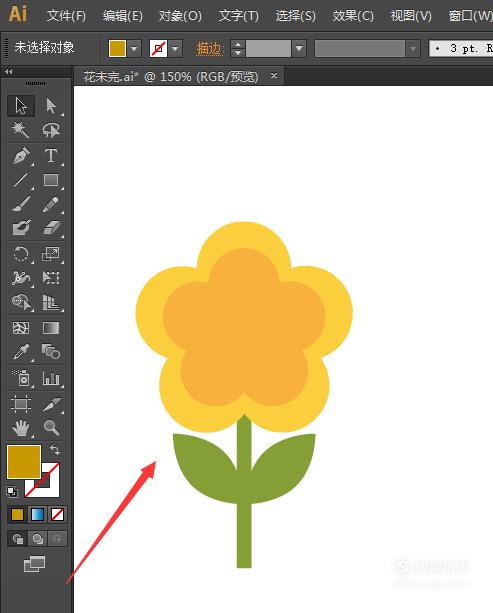Open the stroke color dropdown arrow
Image resolution: width=493 pixels, height=613 pixels.
tap(175, 49)
